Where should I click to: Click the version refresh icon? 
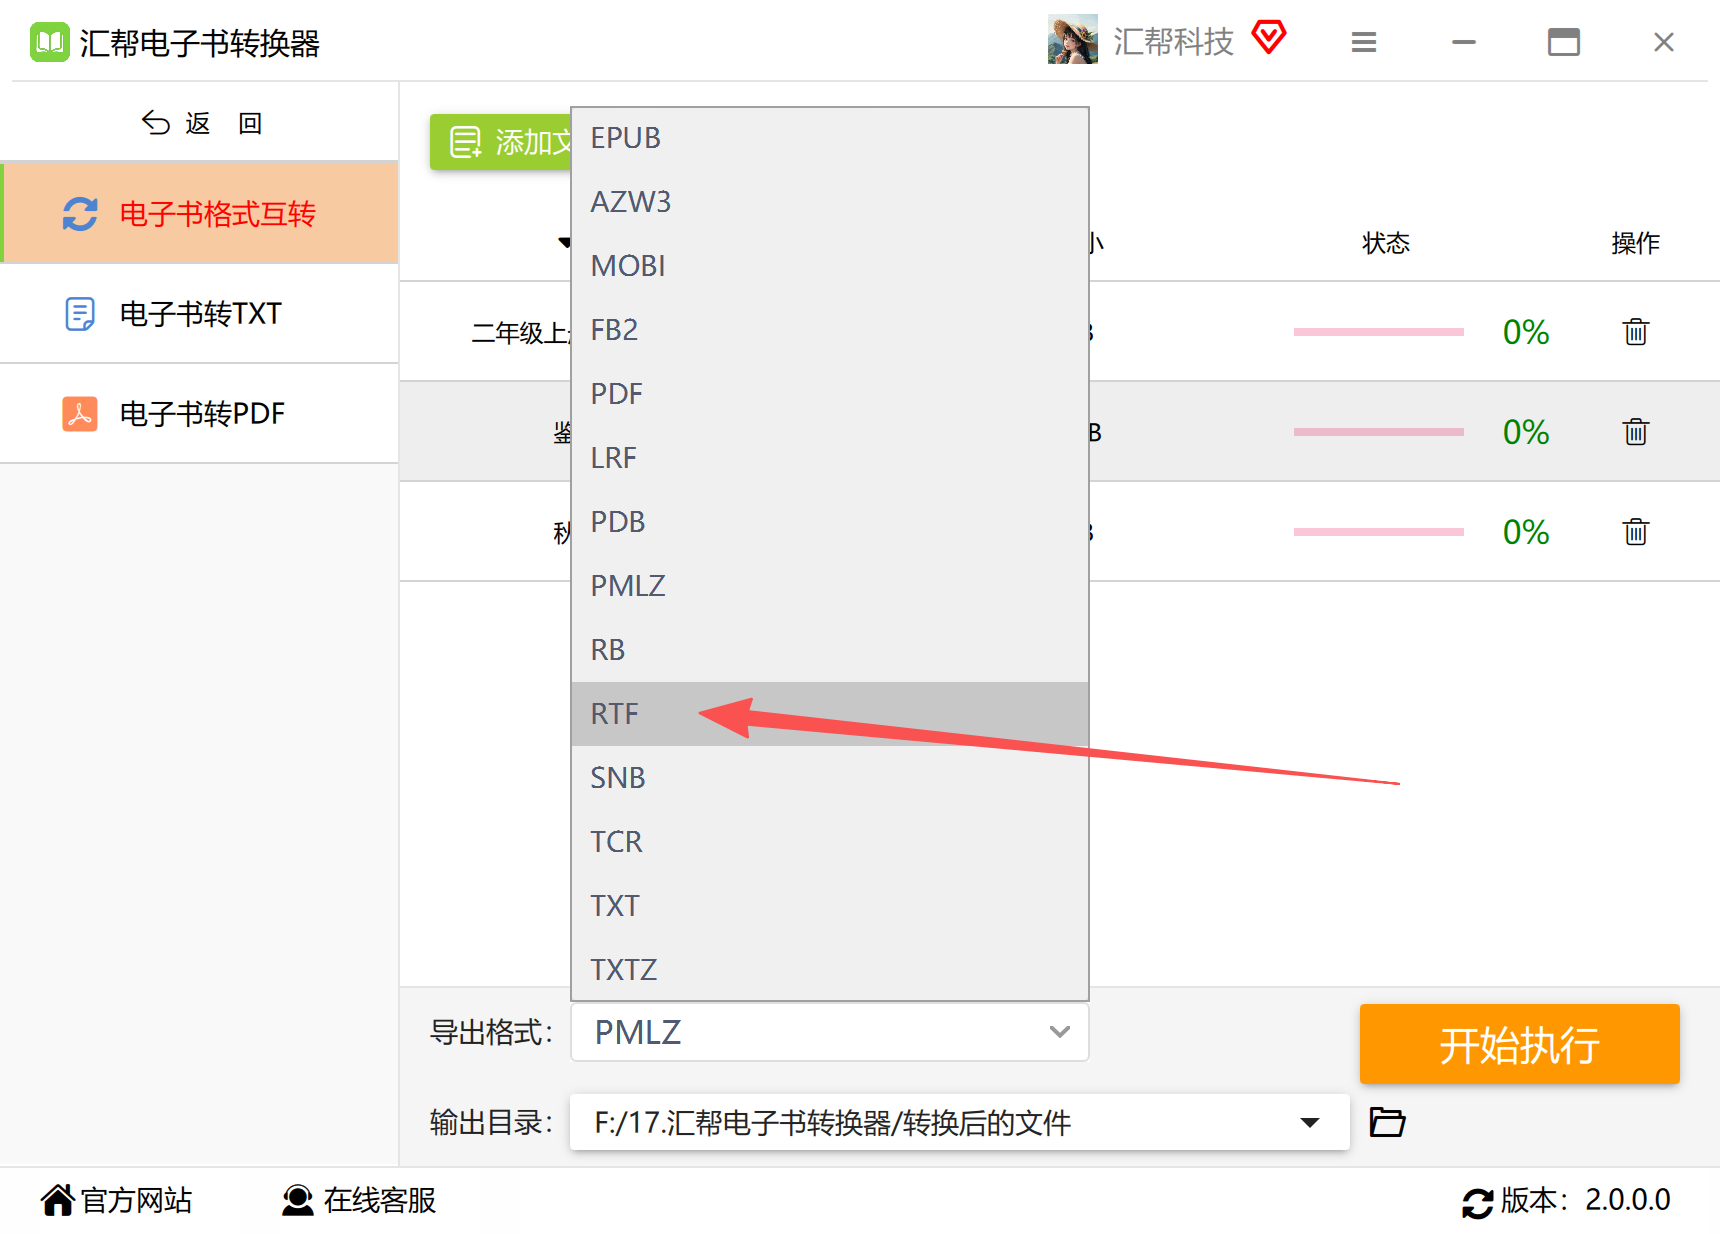pos(1477,1201)
